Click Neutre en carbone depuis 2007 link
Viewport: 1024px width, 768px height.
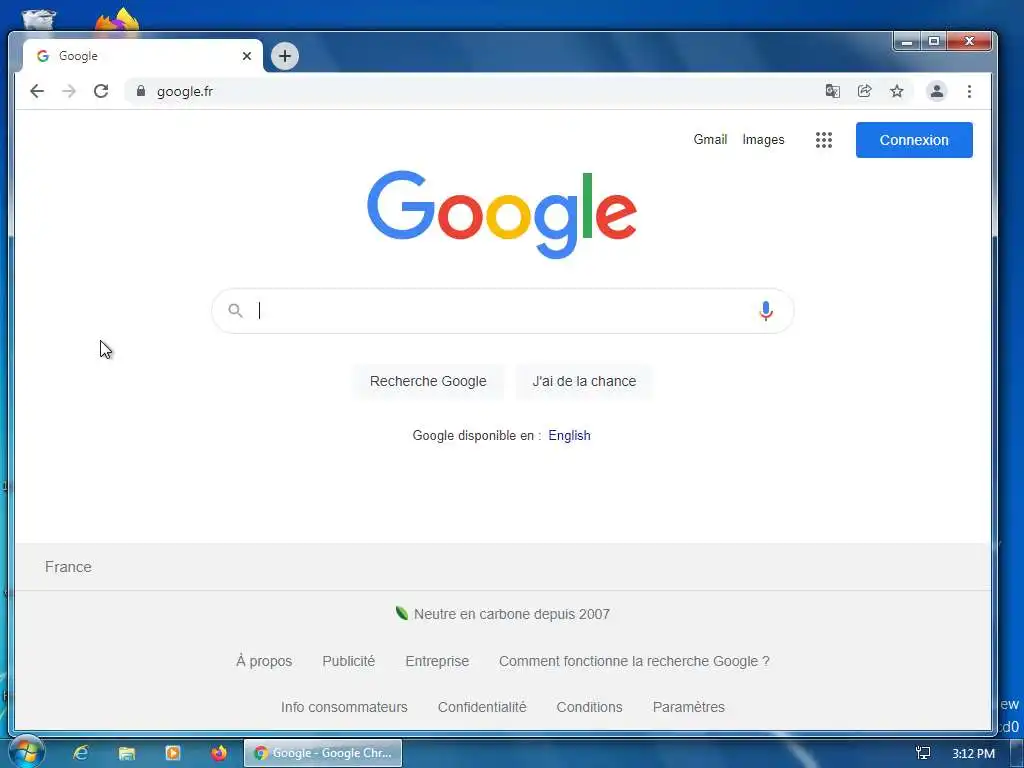(502, 614)
